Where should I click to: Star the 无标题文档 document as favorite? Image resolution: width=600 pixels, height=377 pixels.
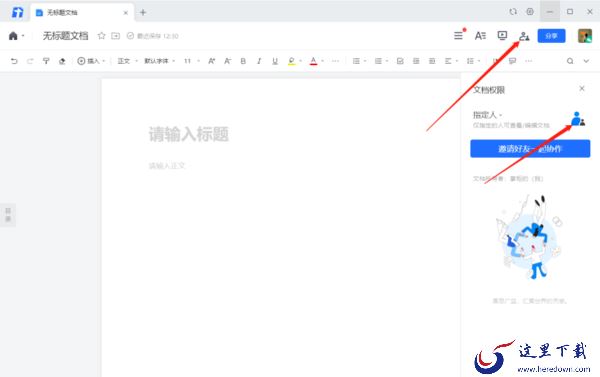pos(101,36)
